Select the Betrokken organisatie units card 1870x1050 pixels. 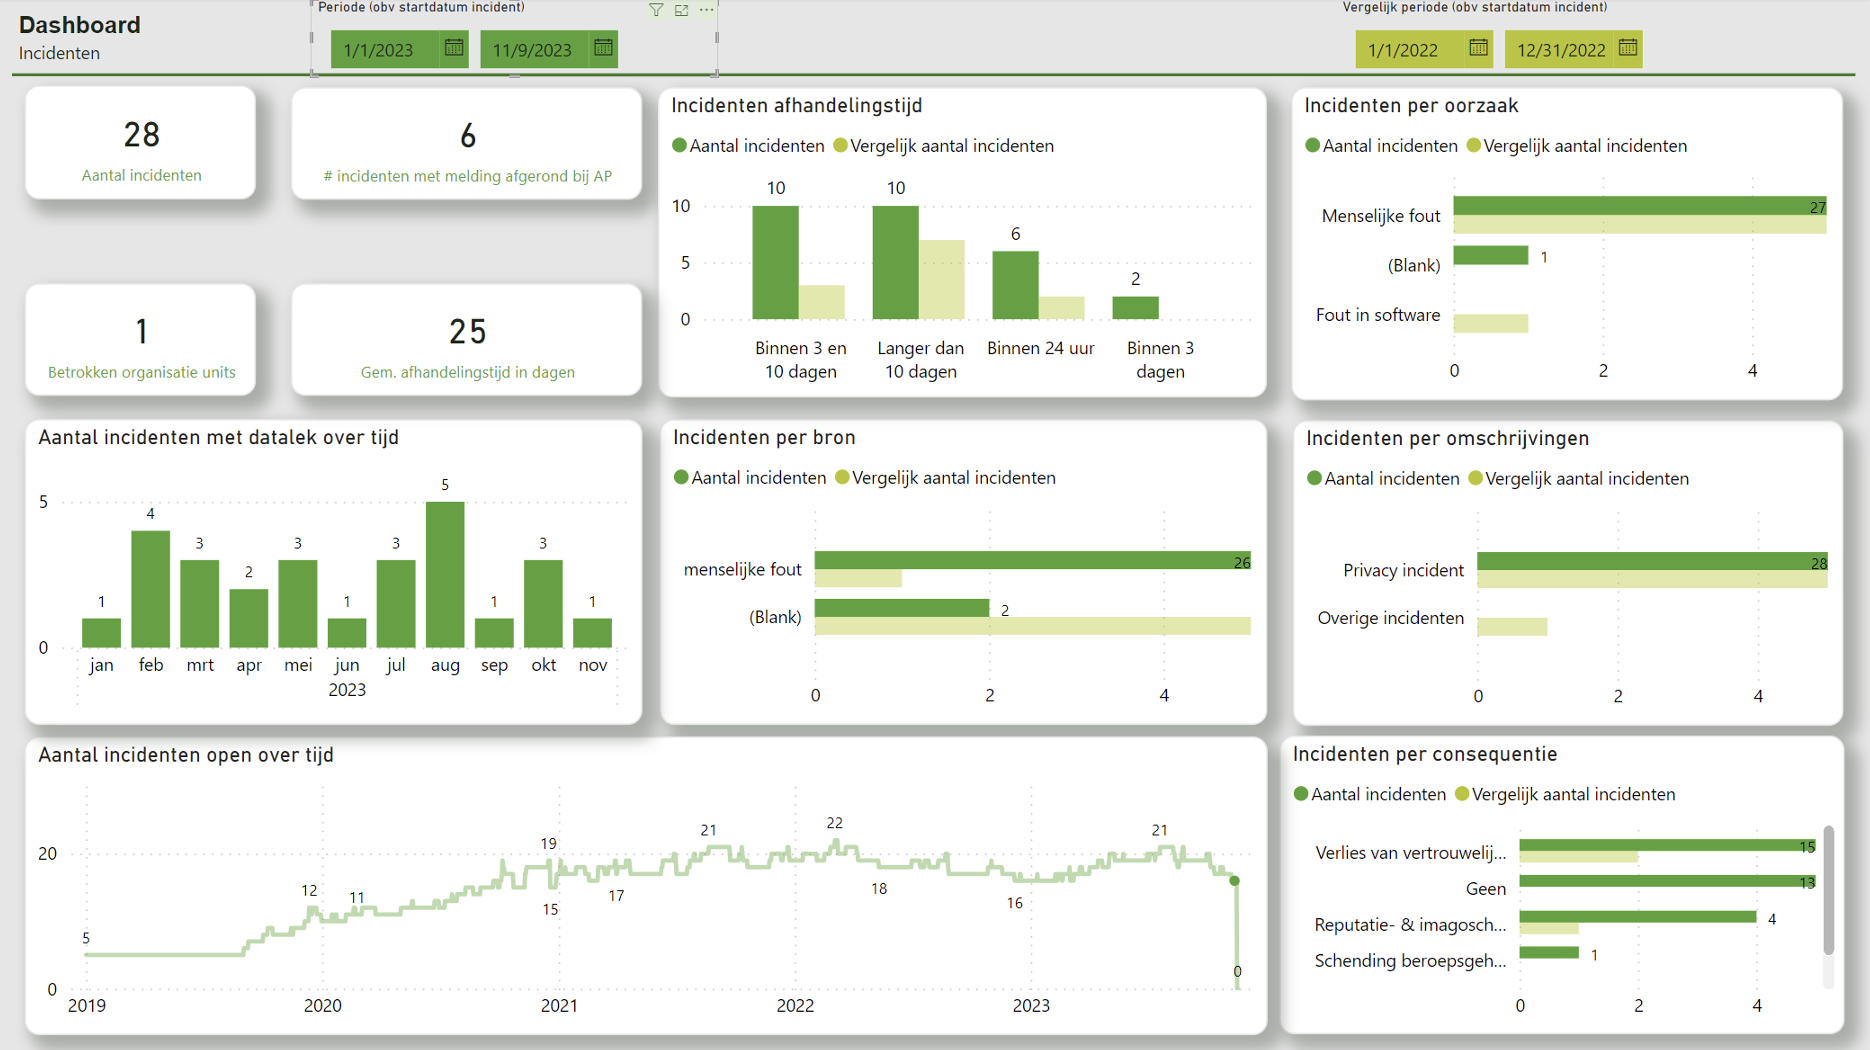[x=141, y=340]
